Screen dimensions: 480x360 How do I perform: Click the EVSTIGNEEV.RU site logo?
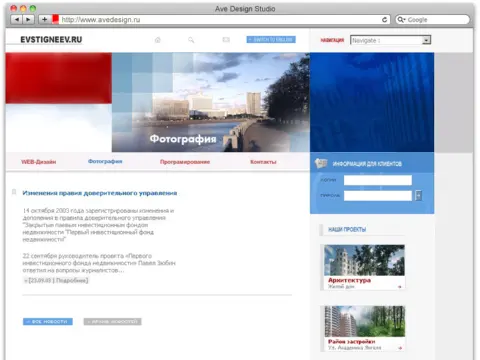[51, 40]
